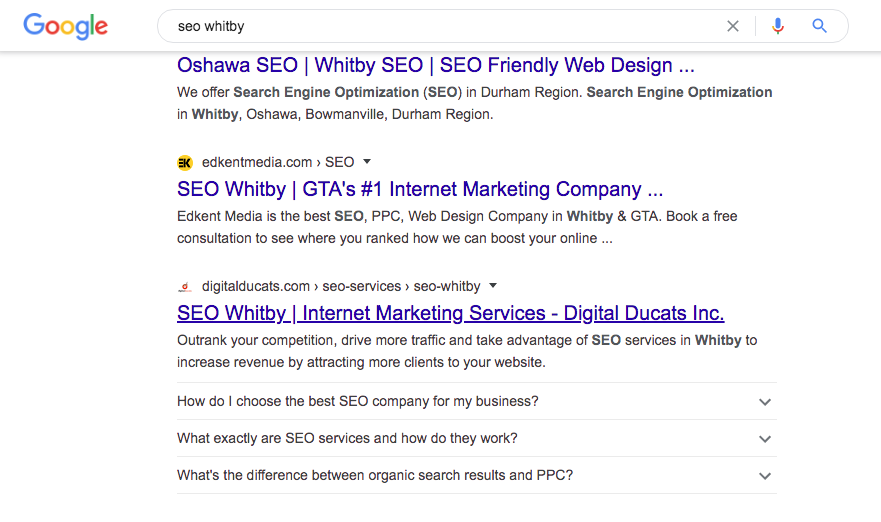Image resolution: width=881 pixels, height=522 pixels.
Task: Clear the search box with X icon
Action: coord(733,26)
